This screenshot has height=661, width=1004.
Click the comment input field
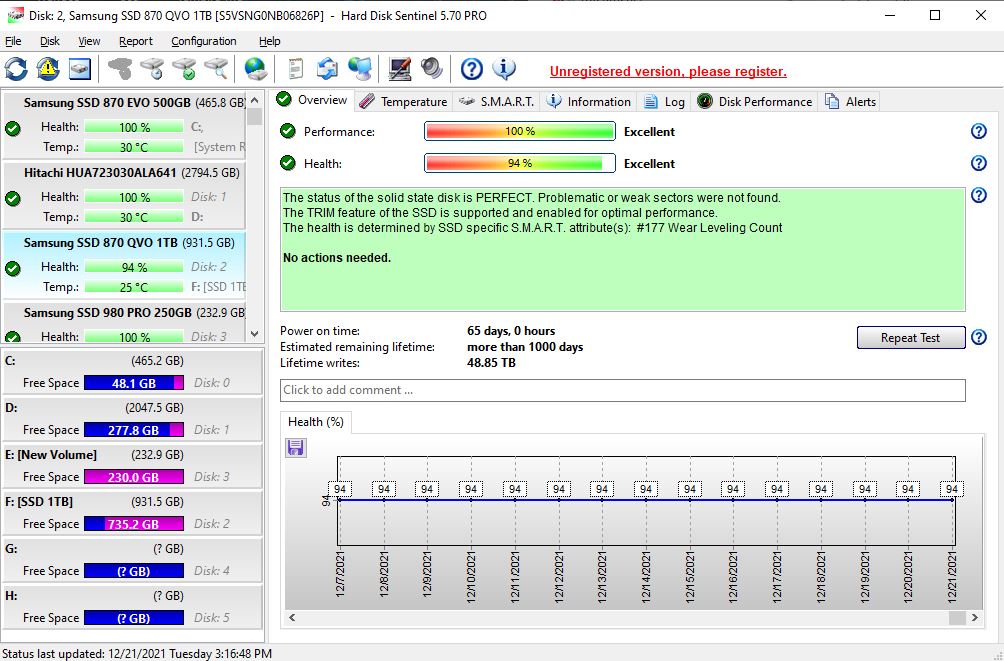click(x=622, y=390)
